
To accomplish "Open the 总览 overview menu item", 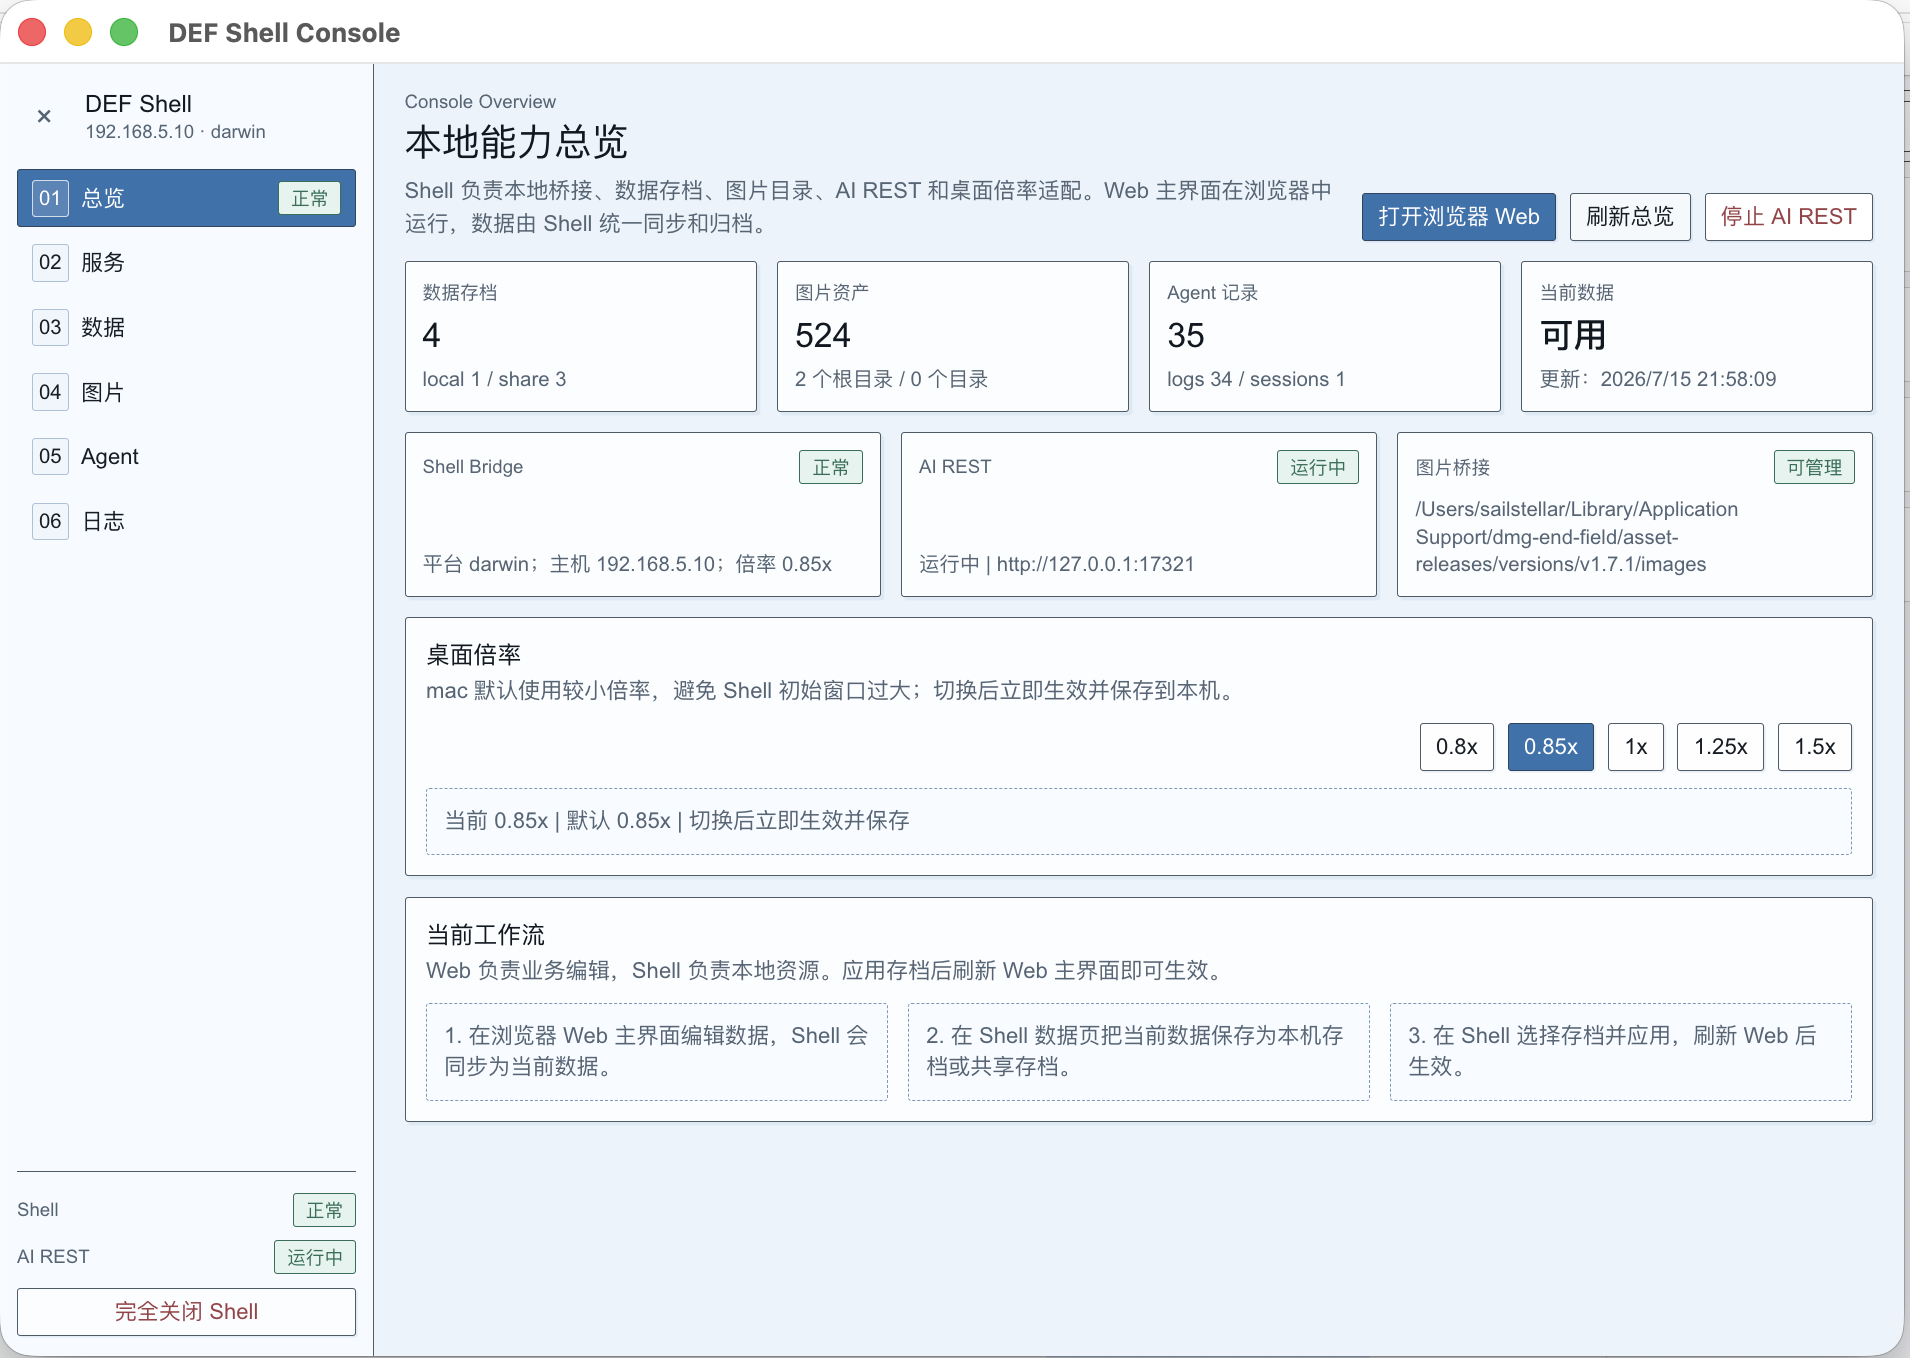I will coord(186,198).
